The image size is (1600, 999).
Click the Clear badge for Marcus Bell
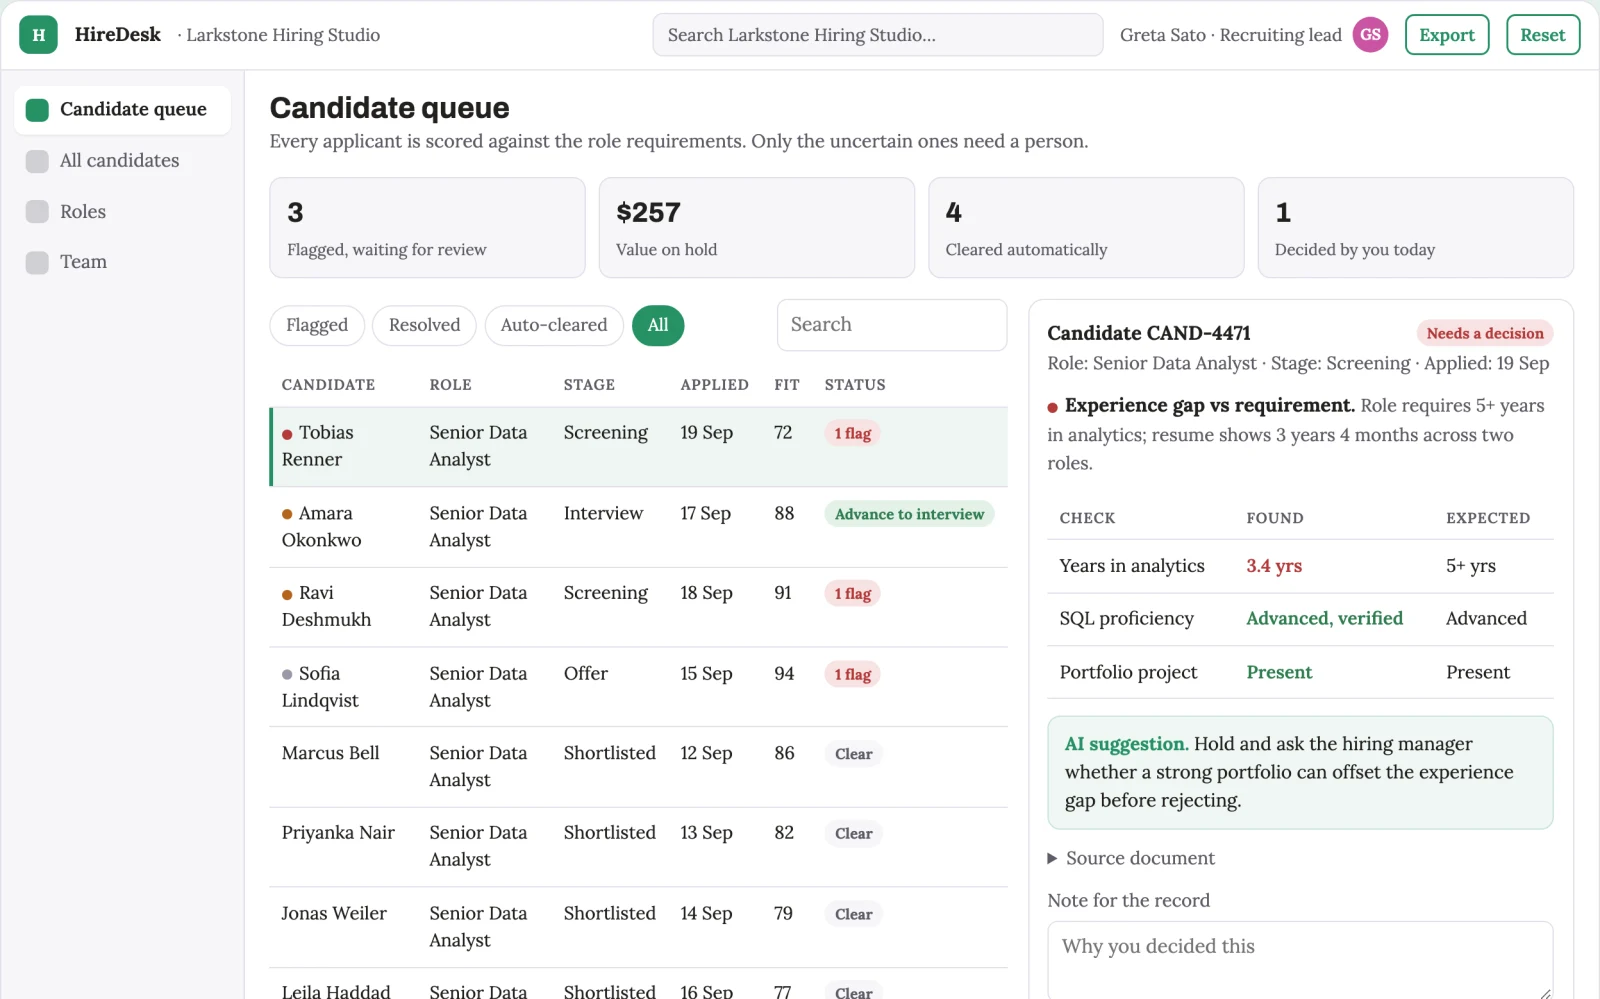(853, 754)
